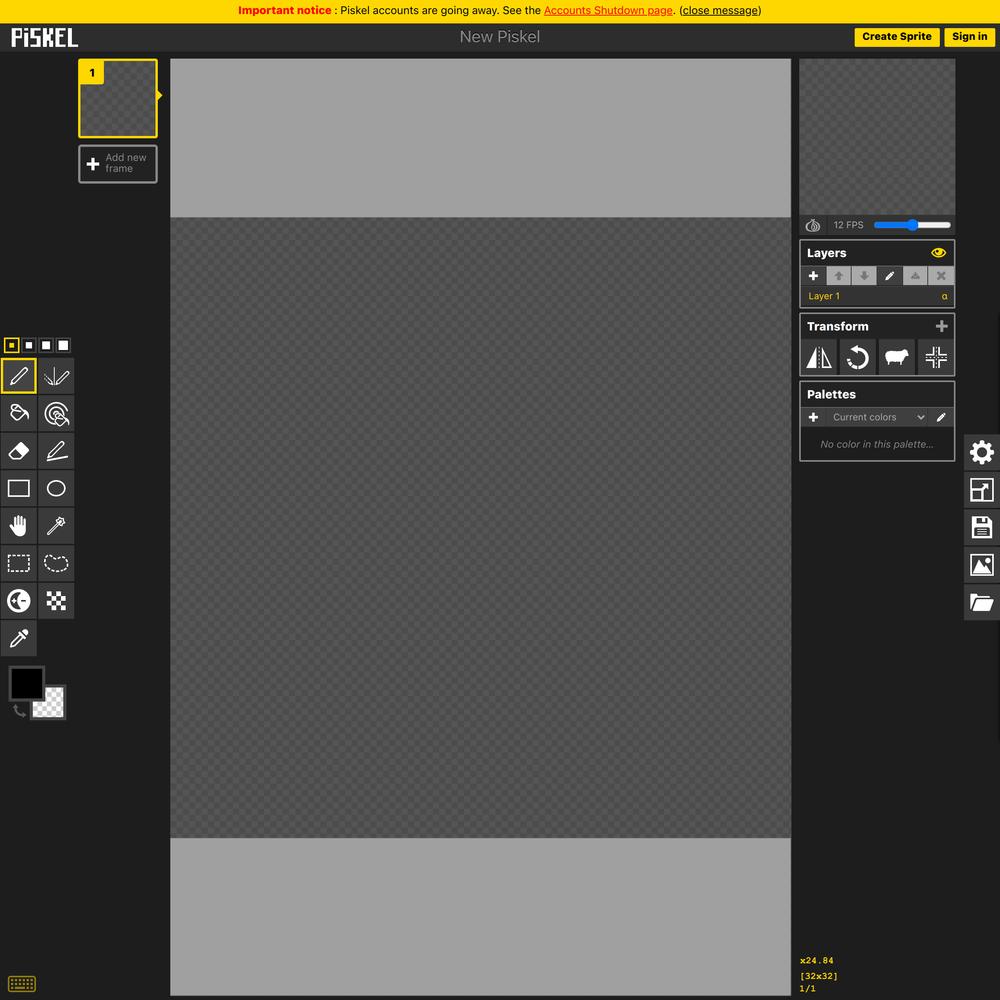The width and height of the screenshot is (1000, 1000).
Task: Select the Vertical Mirror pen tool
Action: coord(56,376)
